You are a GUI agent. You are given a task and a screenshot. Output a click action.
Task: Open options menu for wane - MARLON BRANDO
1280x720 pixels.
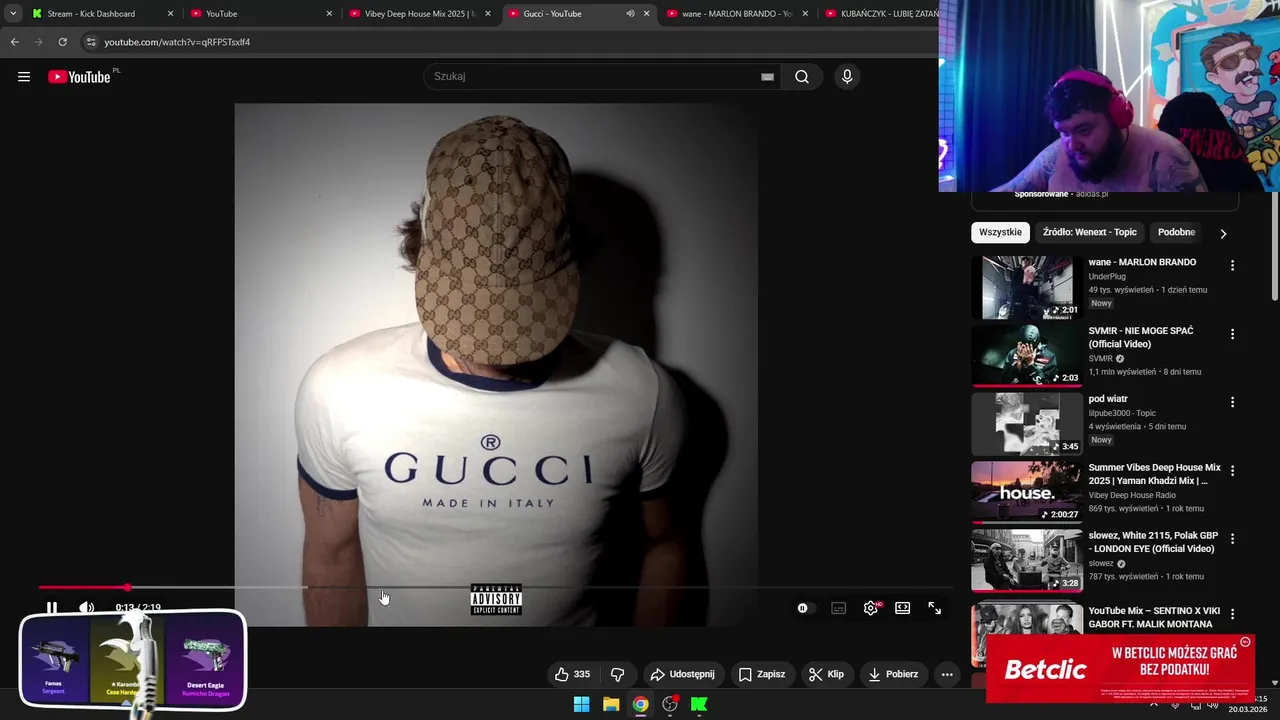[1232, 266]
